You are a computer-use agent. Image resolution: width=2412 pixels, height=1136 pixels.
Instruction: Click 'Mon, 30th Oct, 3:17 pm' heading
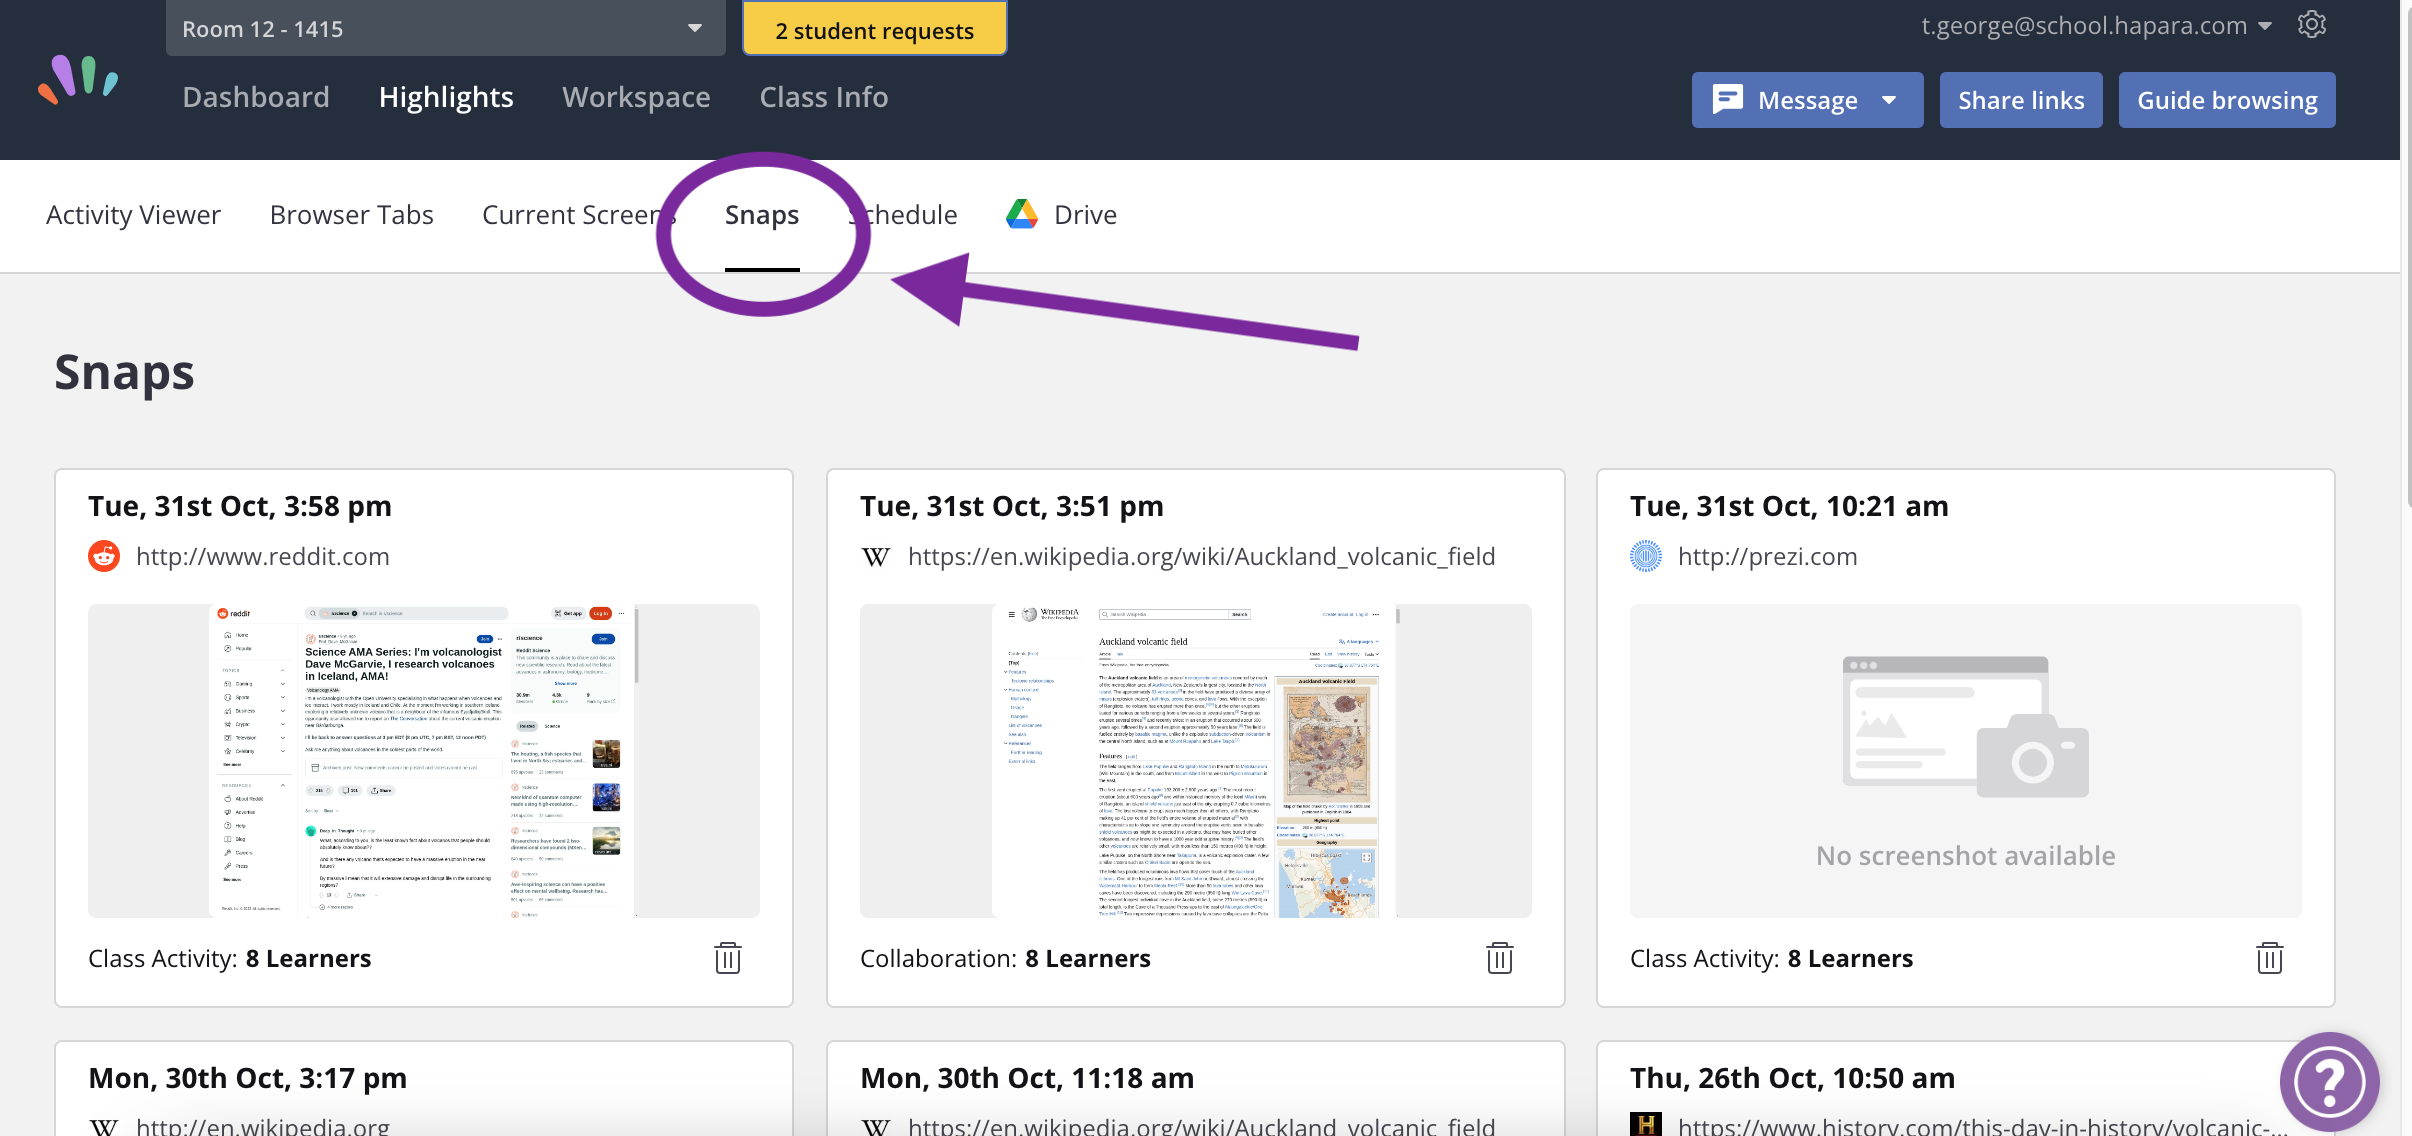click(x=248, y=1078)
